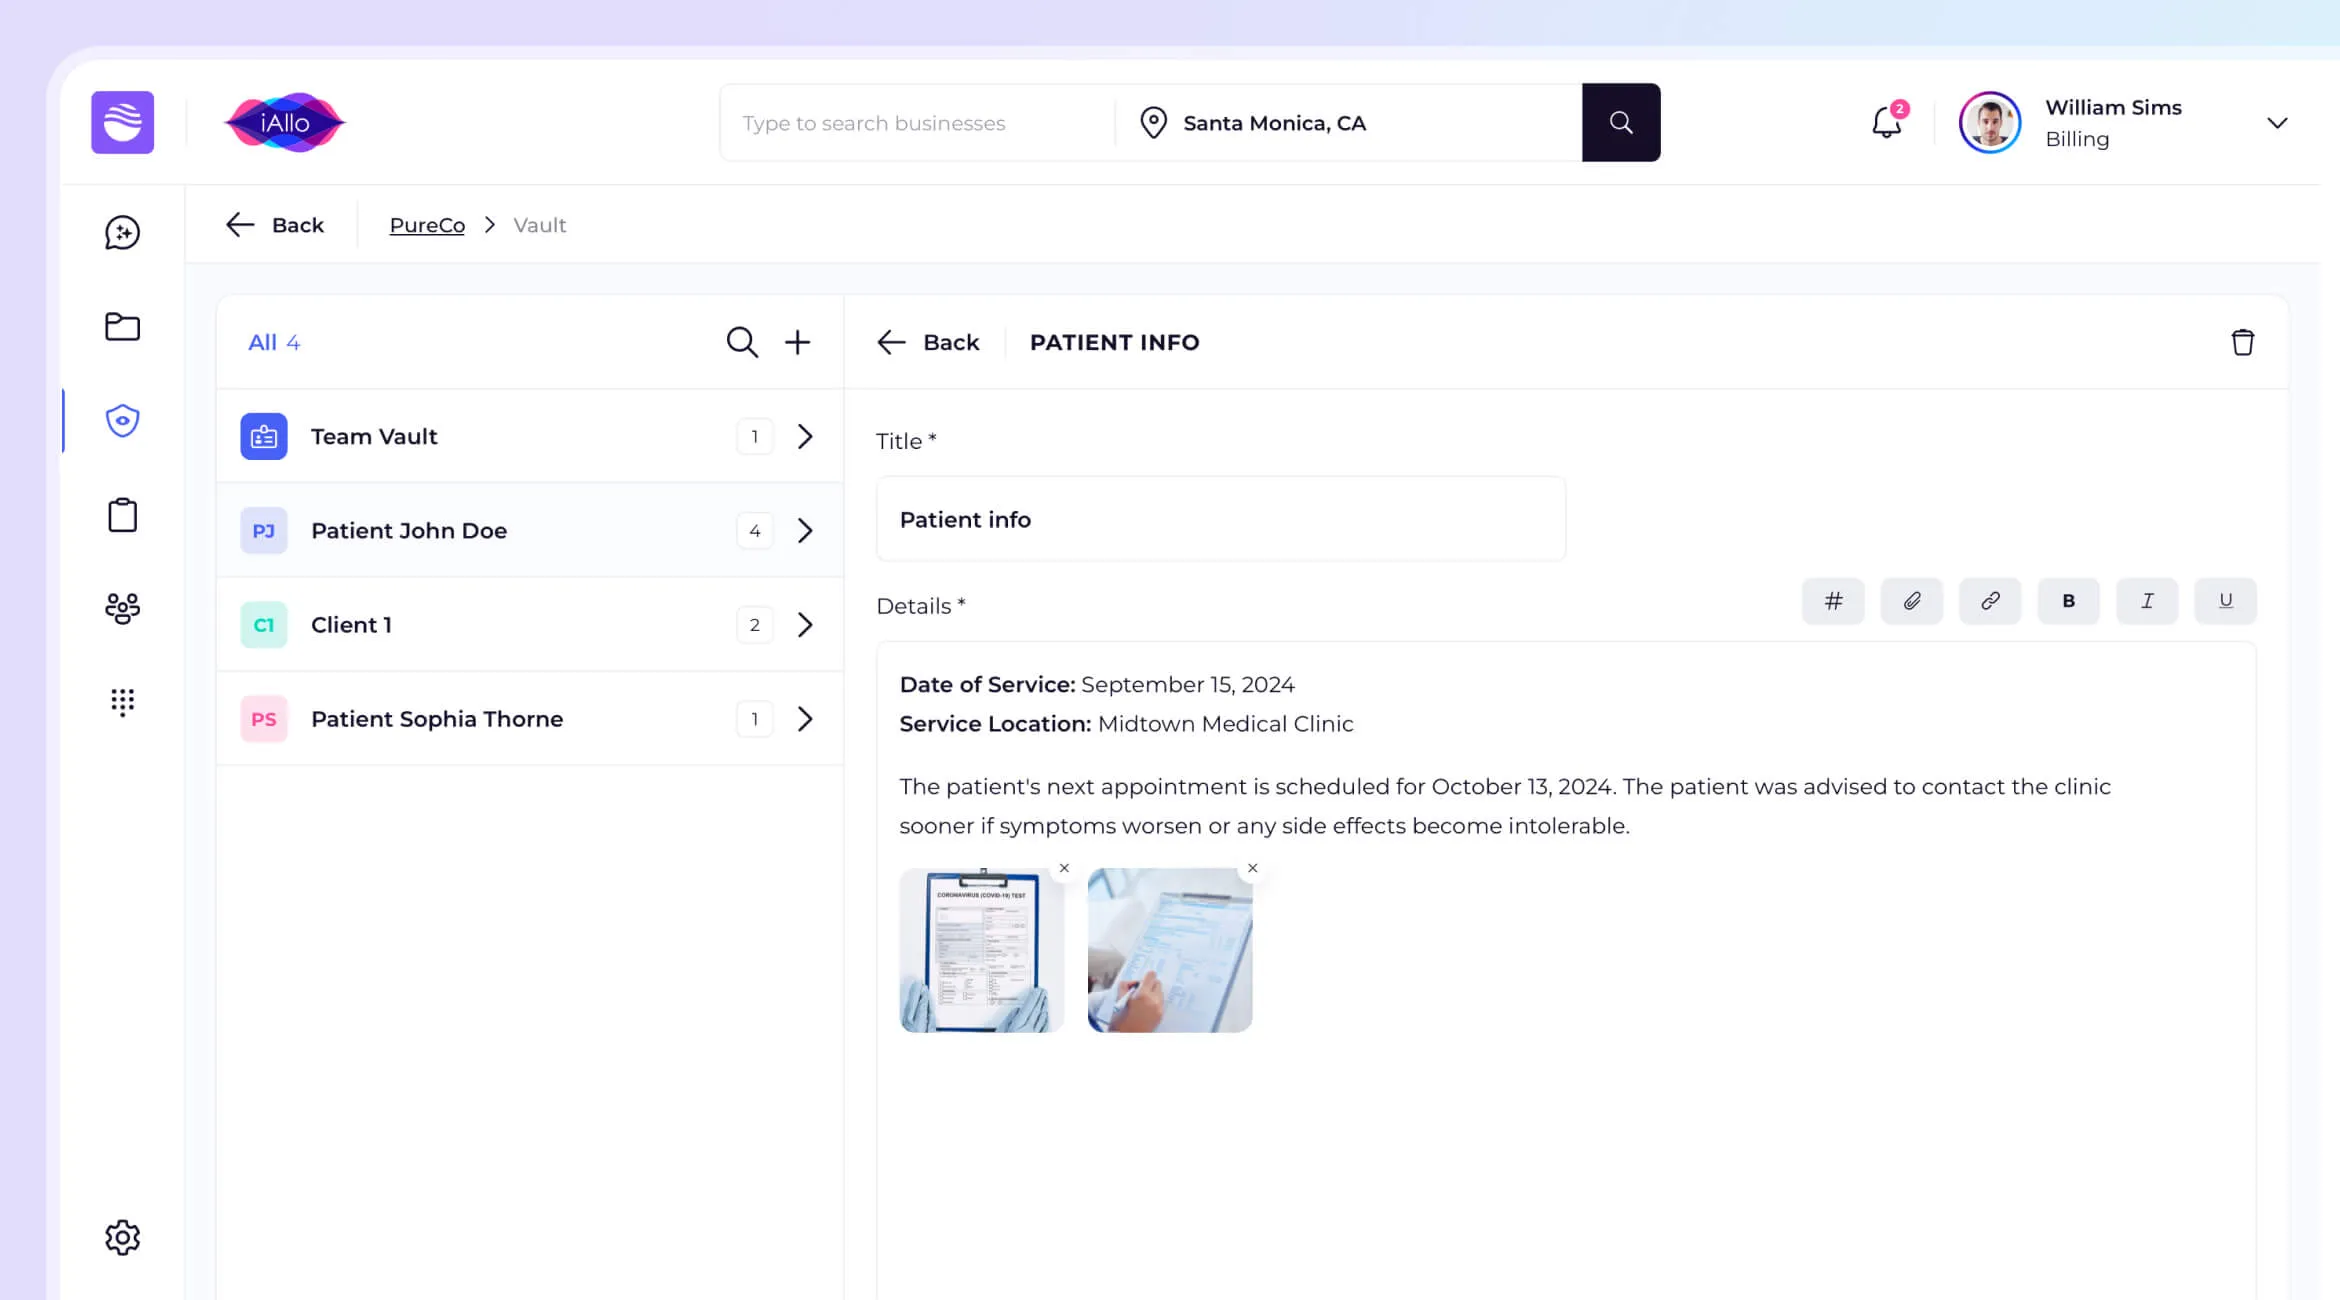
Task: Open settings gear in sidebar
Action: coord(122,1237)
